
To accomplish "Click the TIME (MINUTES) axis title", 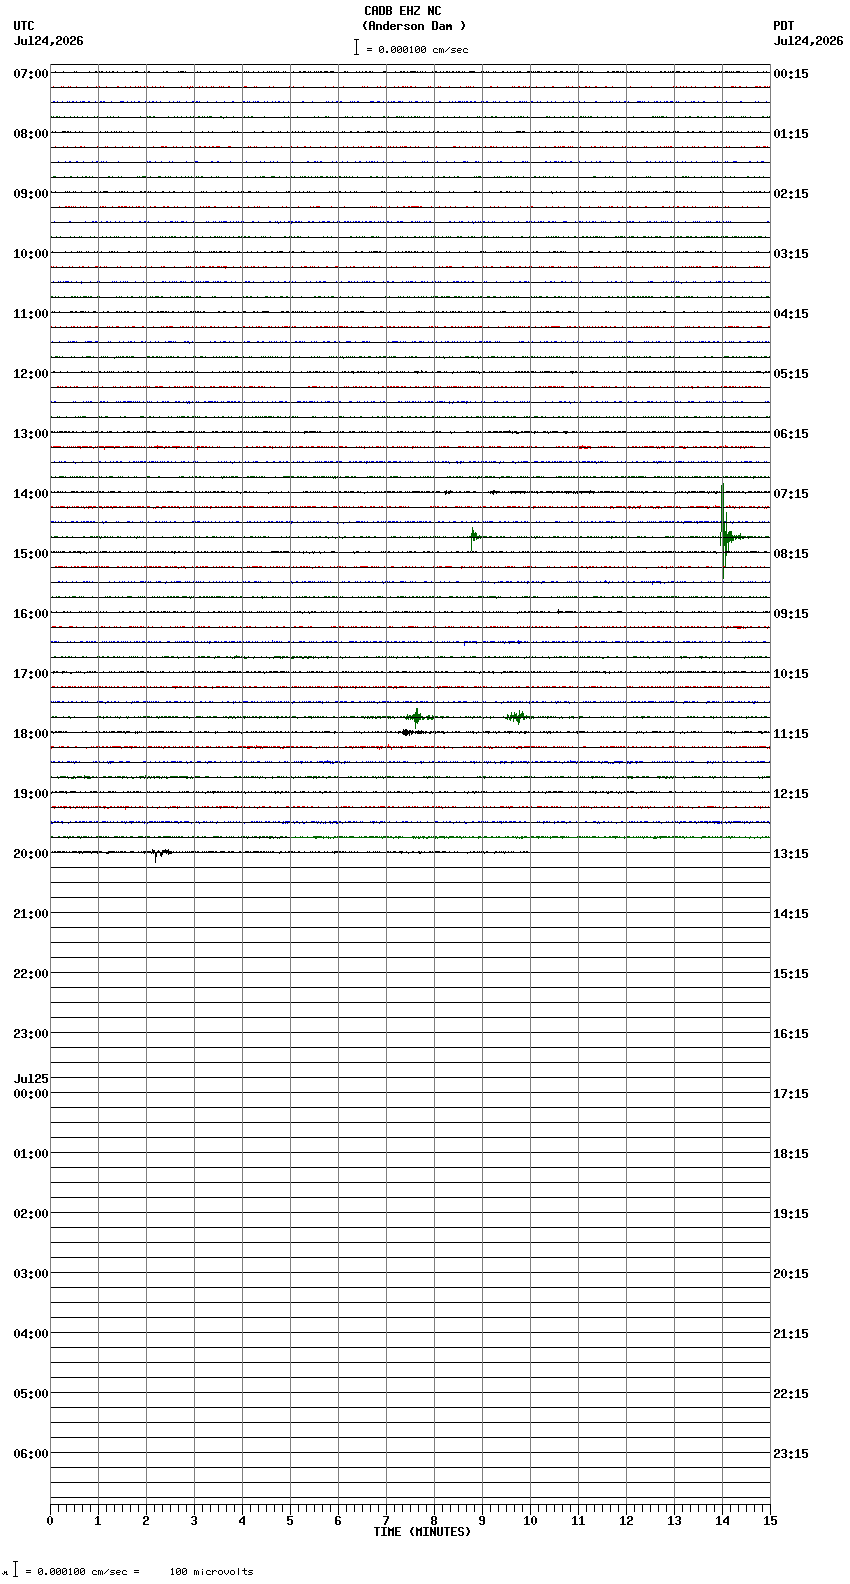I will pyautogui.click(x=422, y=1532).
